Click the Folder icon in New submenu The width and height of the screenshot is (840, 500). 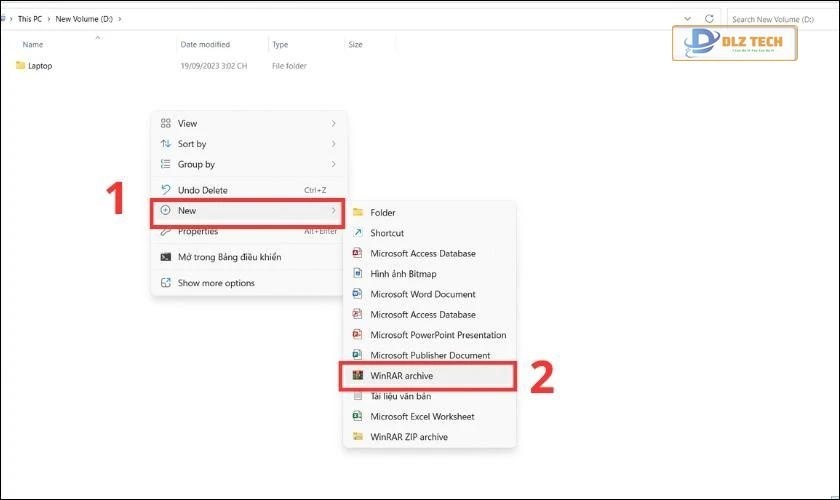357,212
